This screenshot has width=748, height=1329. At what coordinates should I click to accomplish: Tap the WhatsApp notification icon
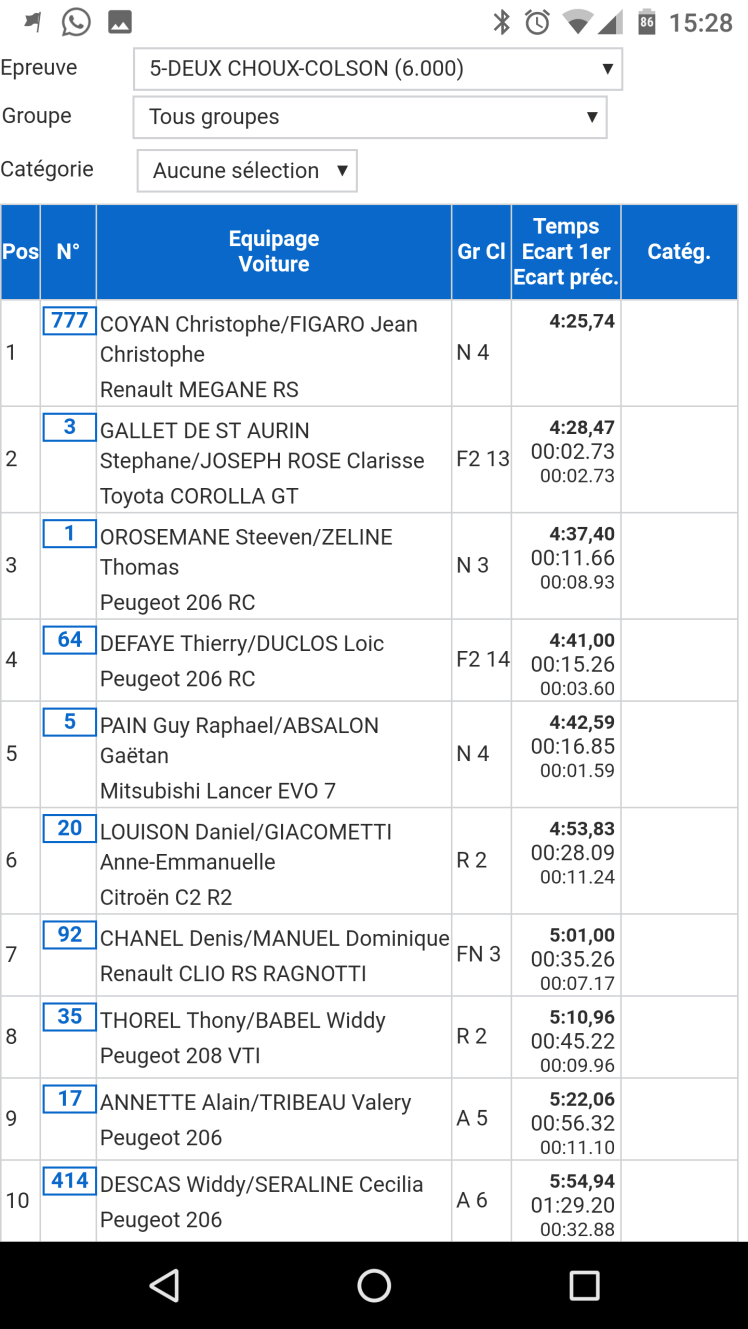point(76,21)
